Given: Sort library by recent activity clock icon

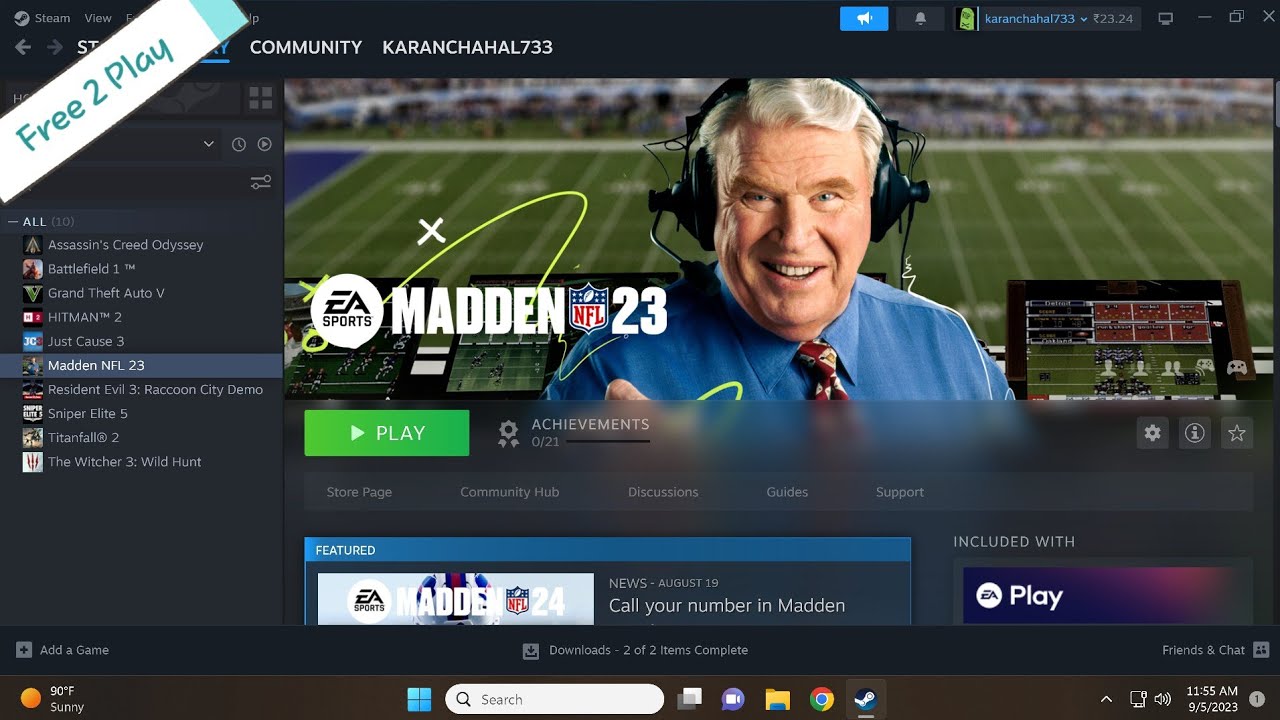Looking at the screenshot, I should (239, 144).
